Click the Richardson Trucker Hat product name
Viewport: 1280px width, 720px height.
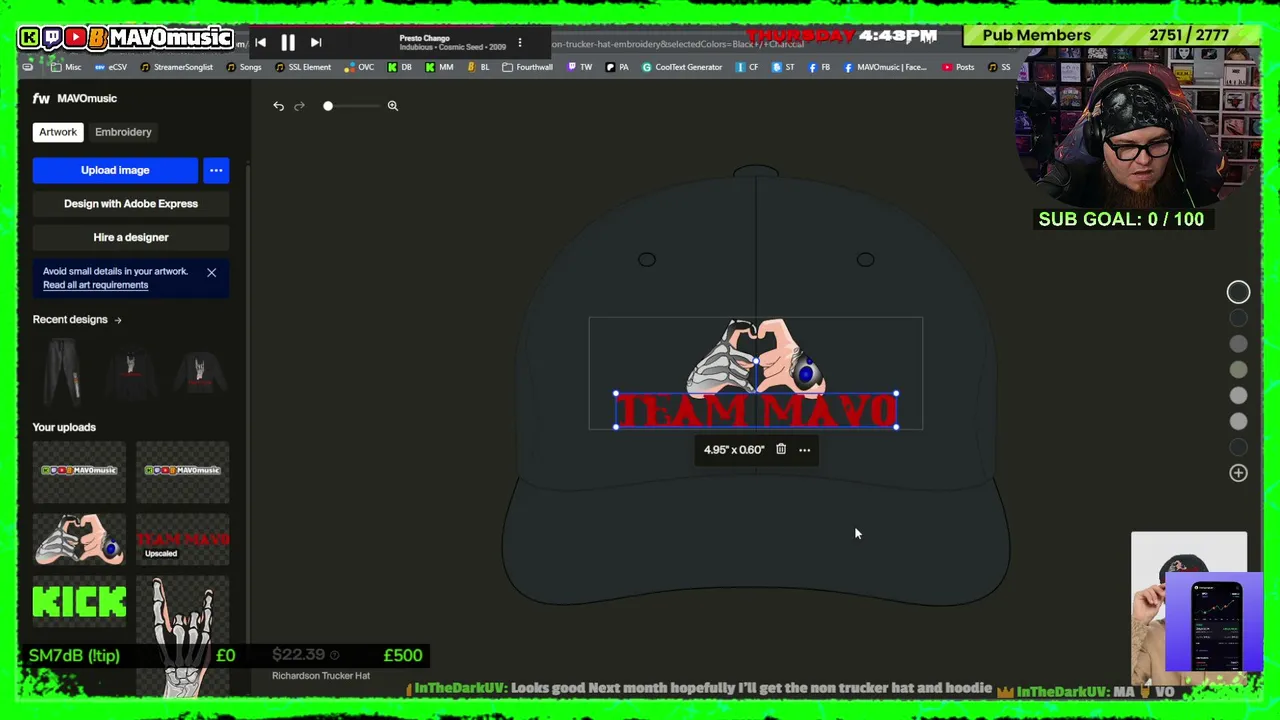(321, 676)
